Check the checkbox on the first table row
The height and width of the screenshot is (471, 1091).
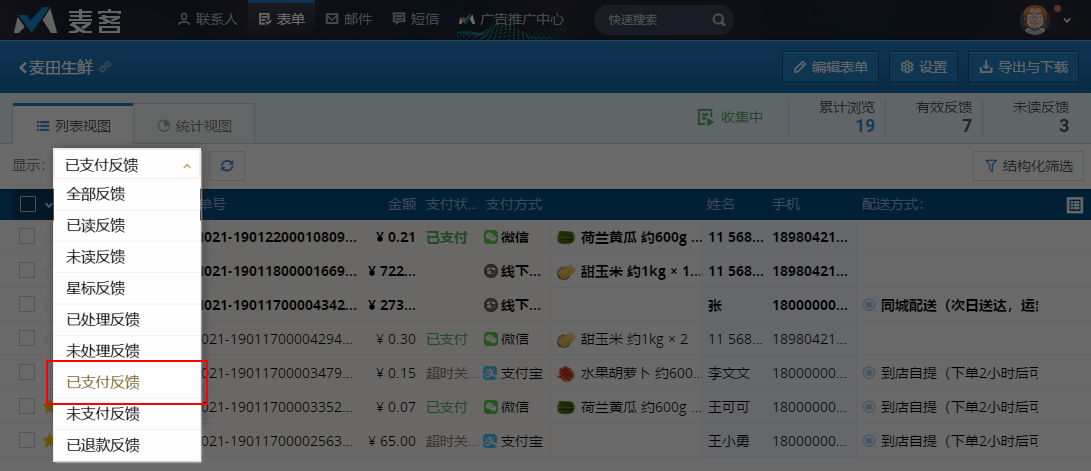point(28,237)
